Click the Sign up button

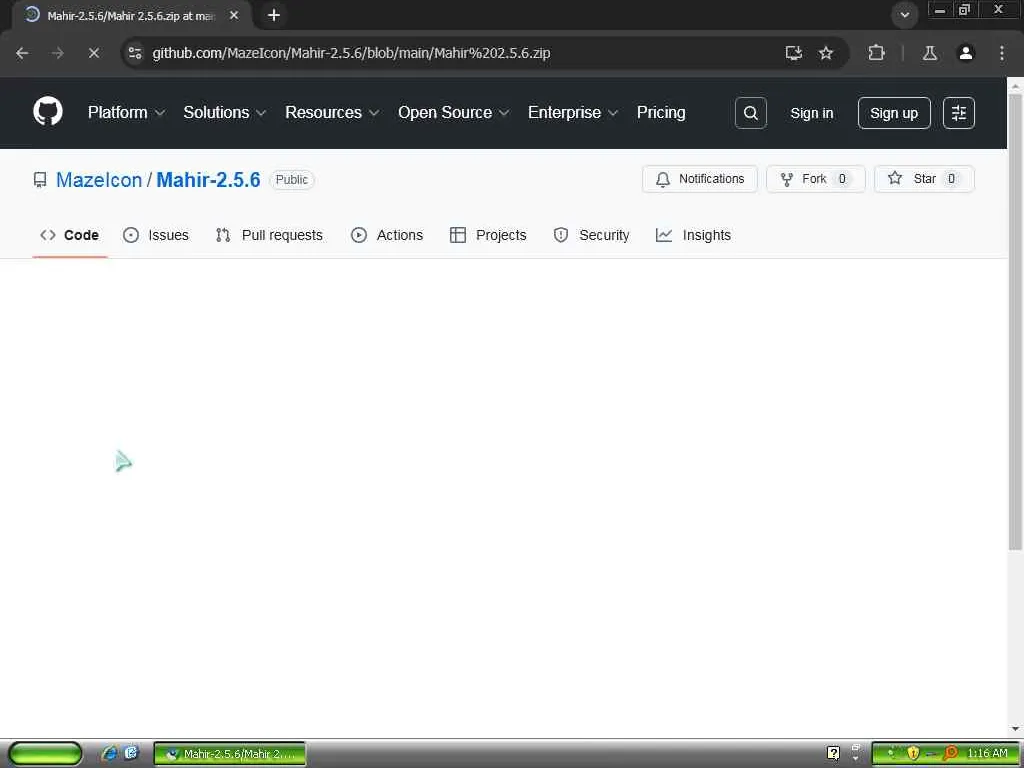894,113
